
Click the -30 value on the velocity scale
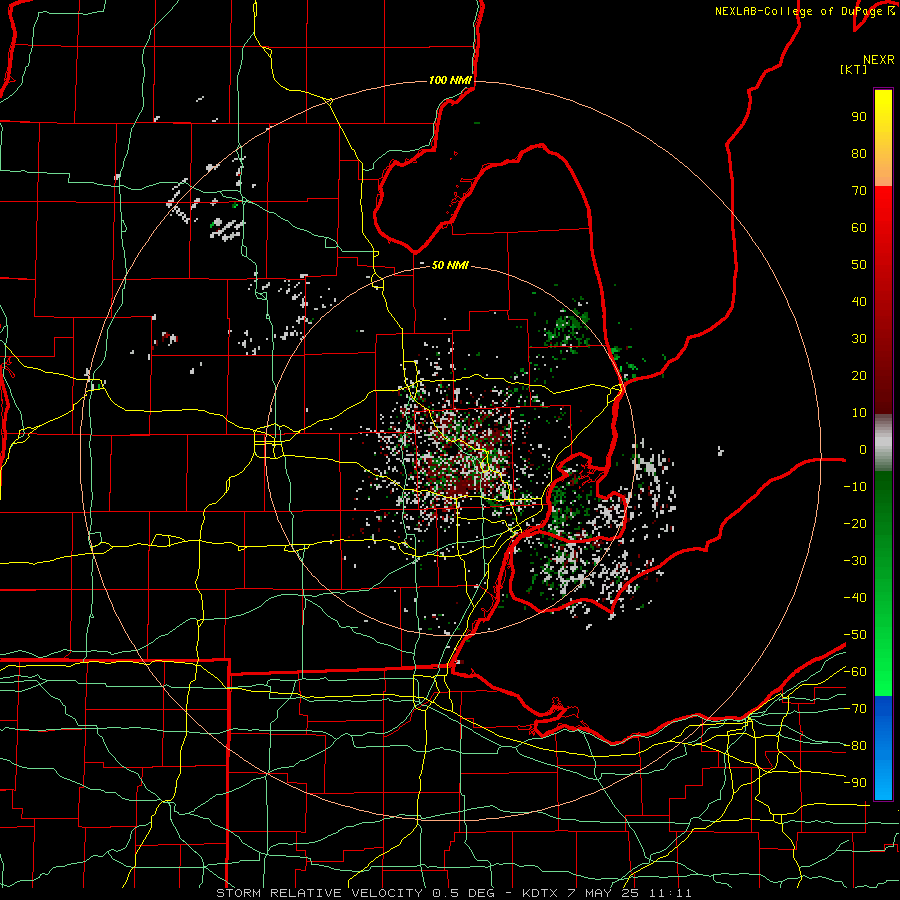point(855,561)
